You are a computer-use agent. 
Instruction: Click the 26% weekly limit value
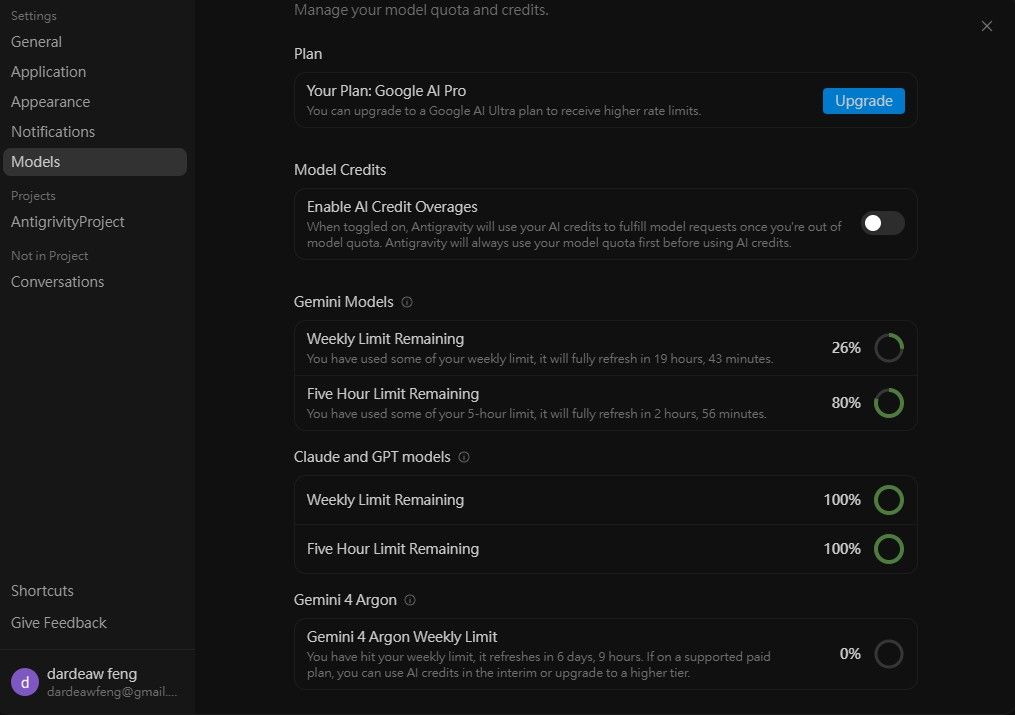(x=846, y=348)
